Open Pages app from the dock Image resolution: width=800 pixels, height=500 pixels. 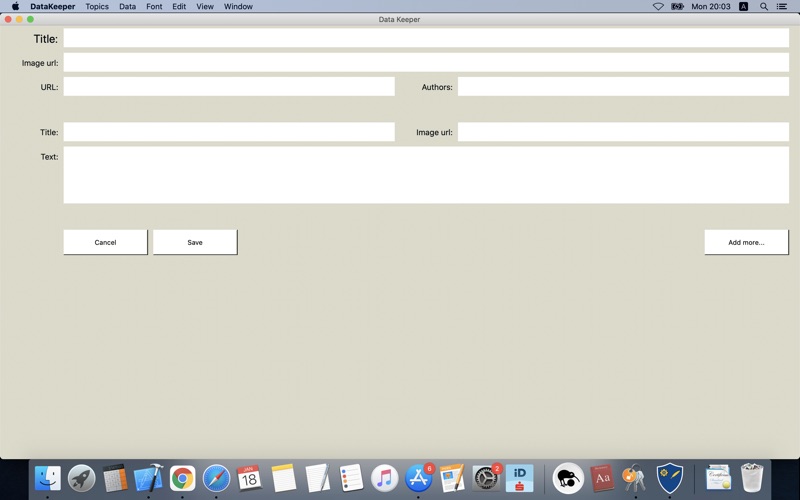click(452, 478)
